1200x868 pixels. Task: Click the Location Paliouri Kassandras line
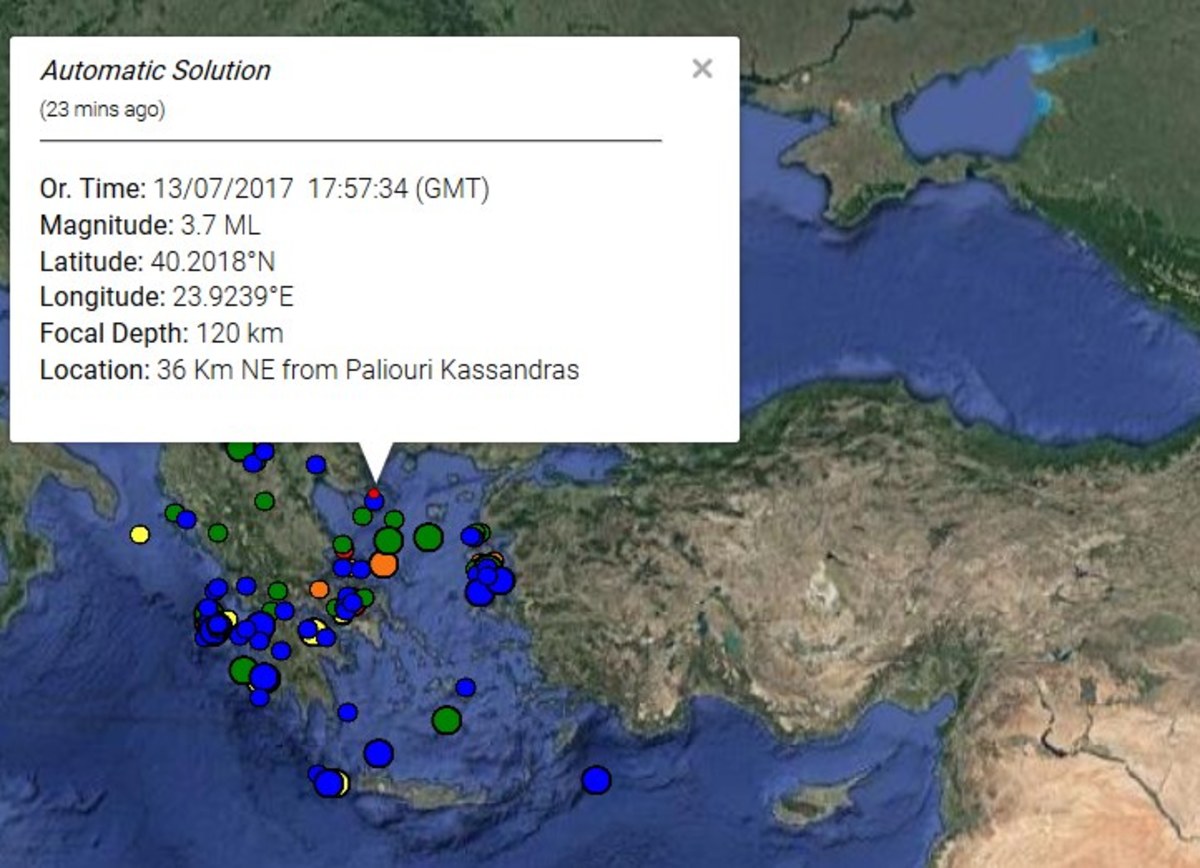pyautogui.click(x=309, y=370)
